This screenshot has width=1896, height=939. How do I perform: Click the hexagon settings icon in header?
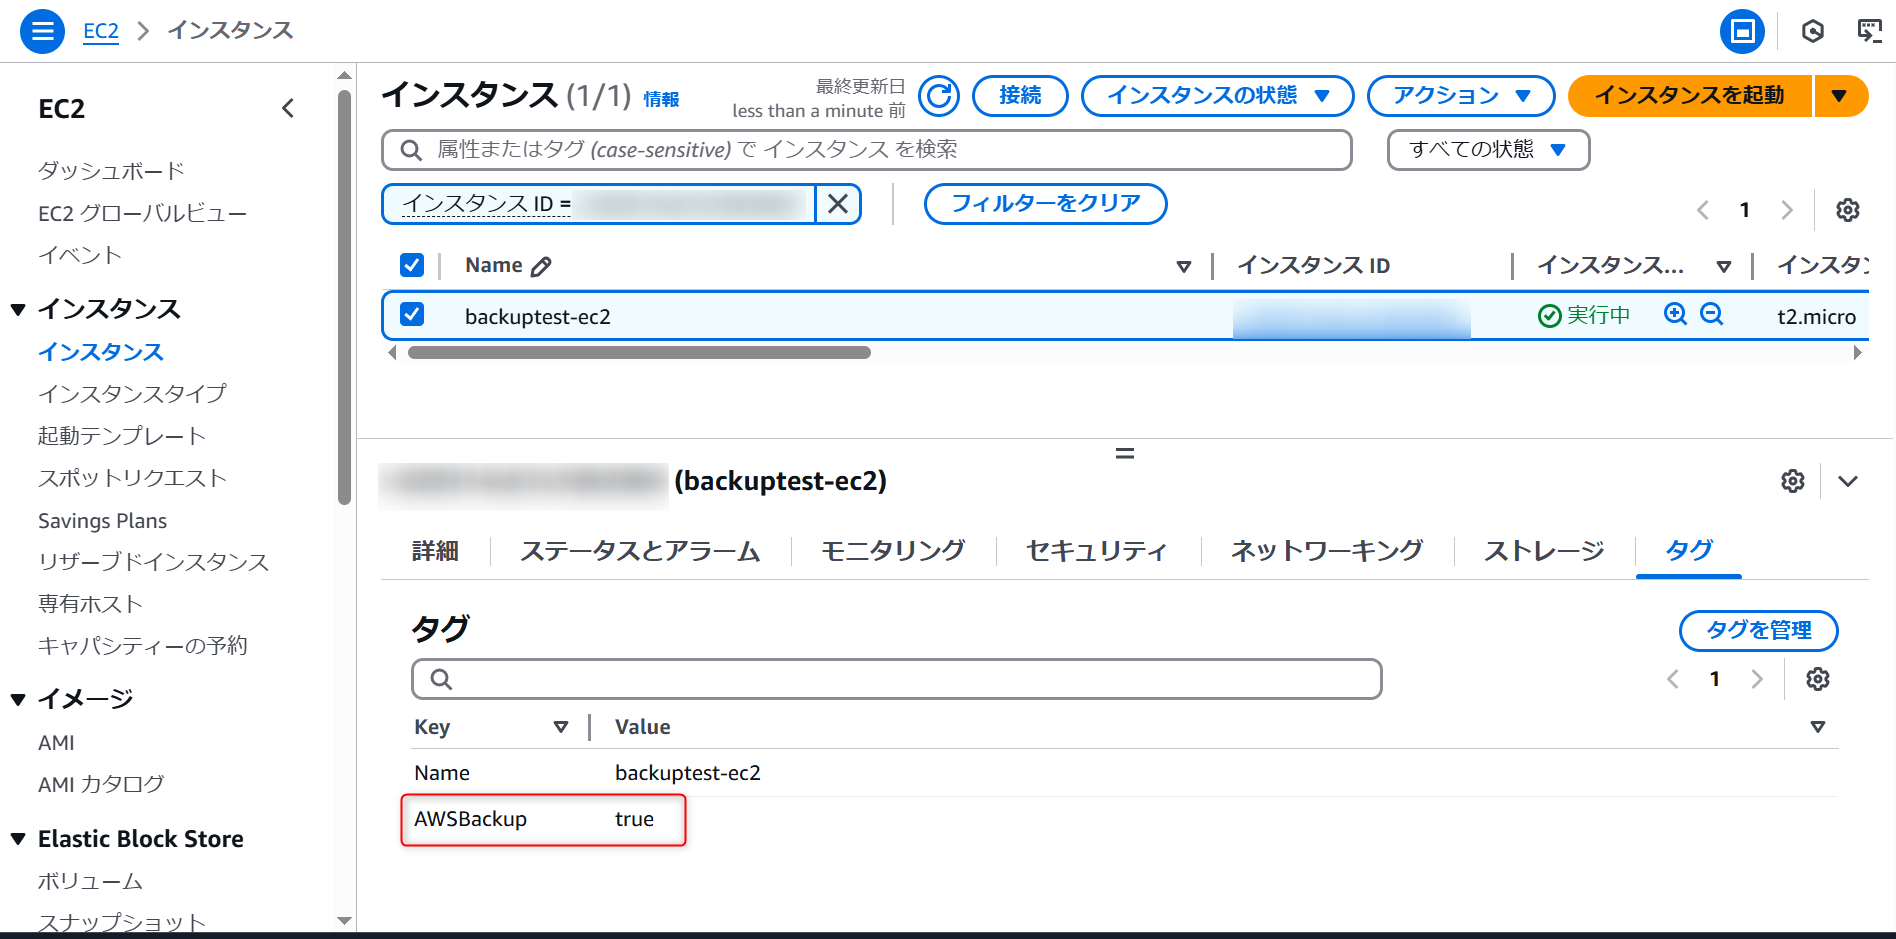tap(1813, 31)
